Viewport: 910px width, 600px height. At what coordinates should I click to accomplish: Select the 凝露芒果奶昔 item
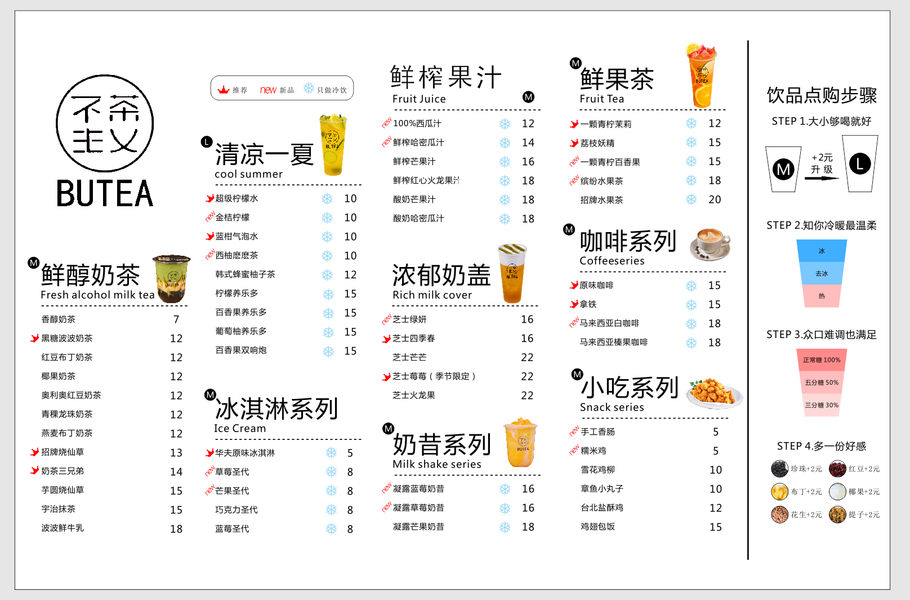click(418, 526)
